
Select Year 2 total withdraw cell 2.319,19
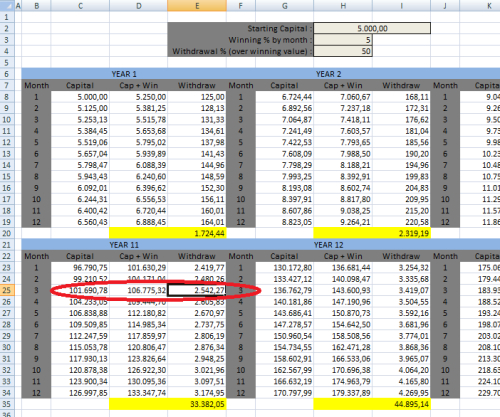pyautogui.click(x=401, y=233)
